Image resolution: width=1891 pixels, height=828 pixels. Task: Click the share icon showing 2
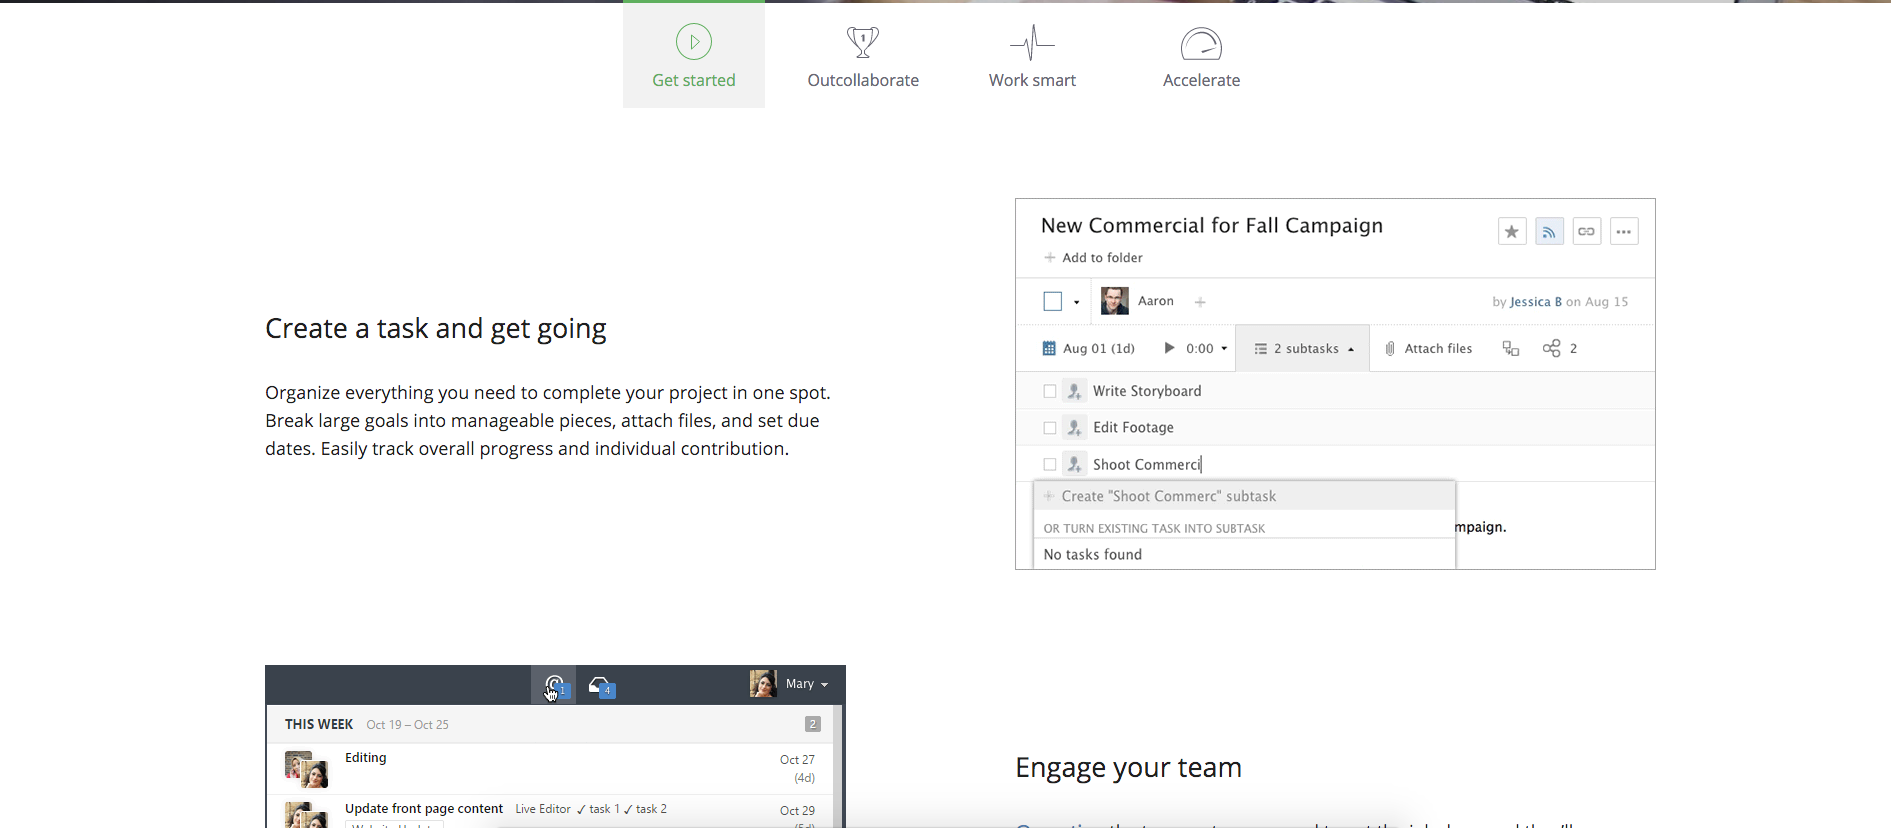click(x=1559, y=349)
